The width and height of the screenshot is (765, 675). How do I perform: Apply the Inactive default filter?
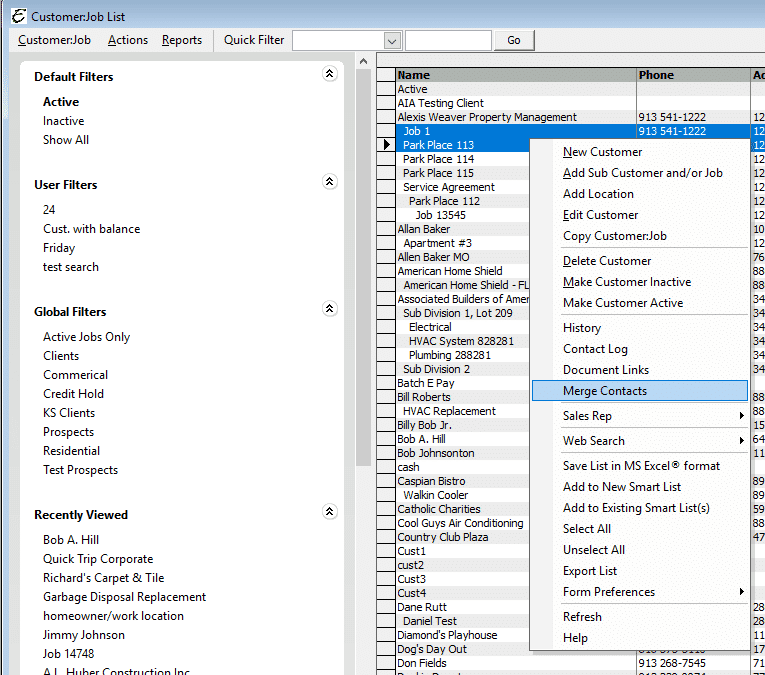(x=63, y=121)
